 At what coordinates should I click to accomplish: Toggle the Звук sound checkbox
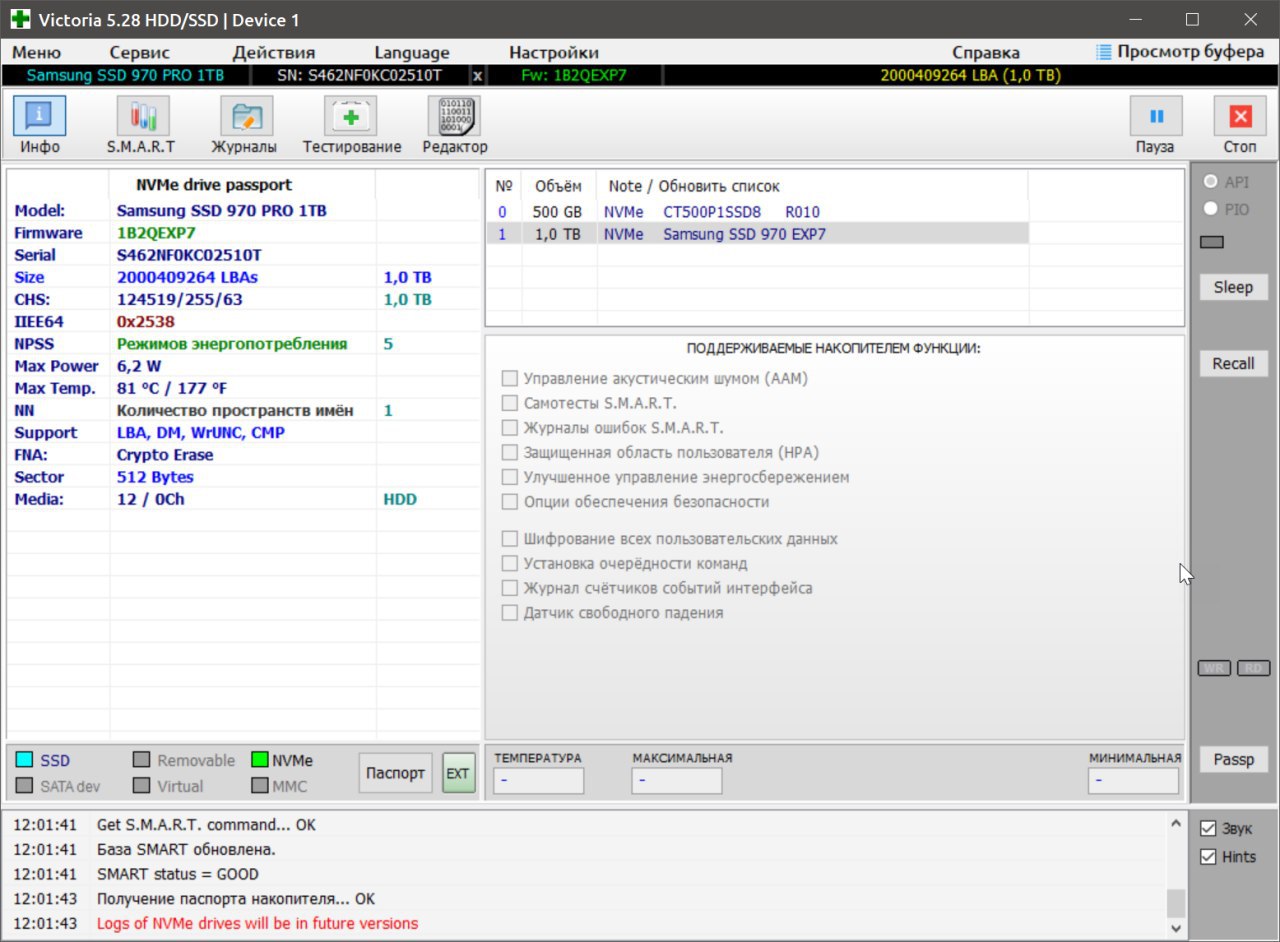pyautogui.click(x=1208, y=828)
